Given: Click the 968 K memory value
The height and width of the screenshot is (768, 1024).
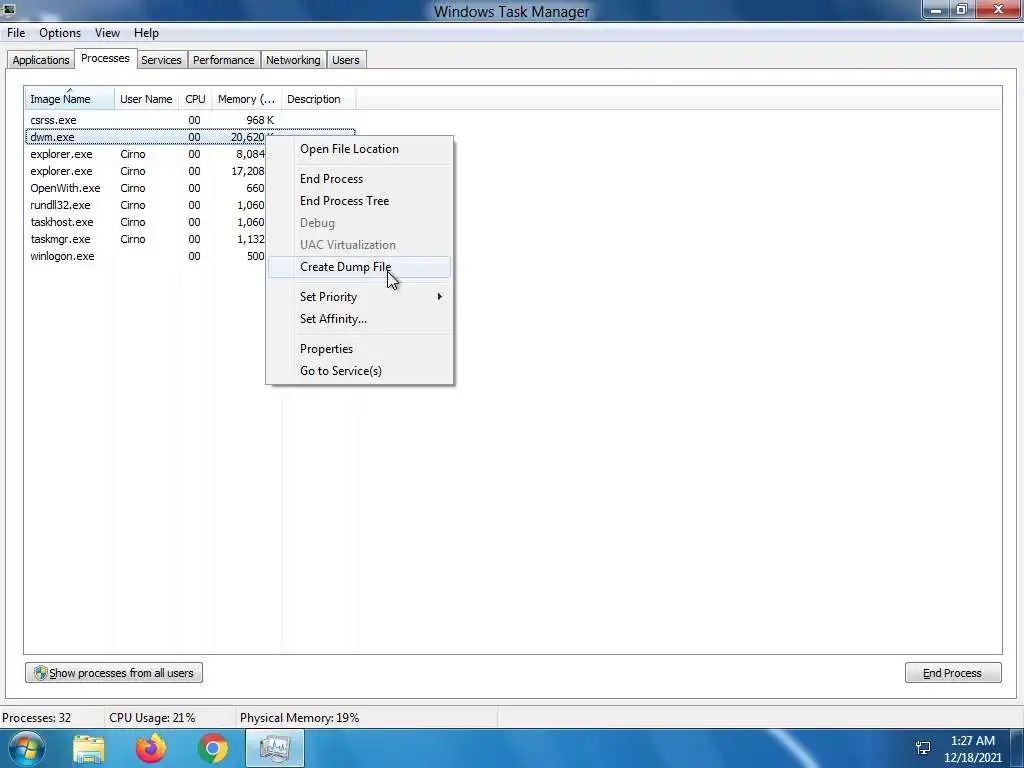Looking at the screenshot, I should coord(260,120).
